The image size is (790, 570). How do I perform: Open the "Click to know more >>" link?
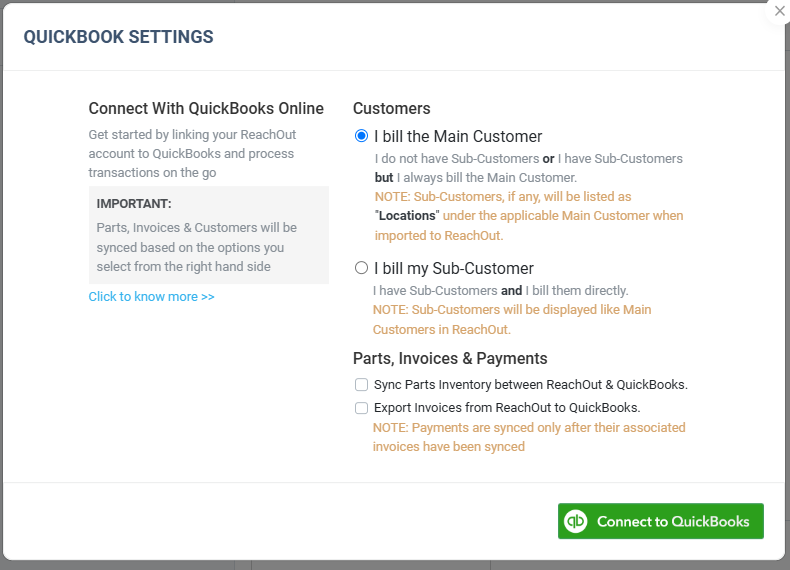point(152,296)
